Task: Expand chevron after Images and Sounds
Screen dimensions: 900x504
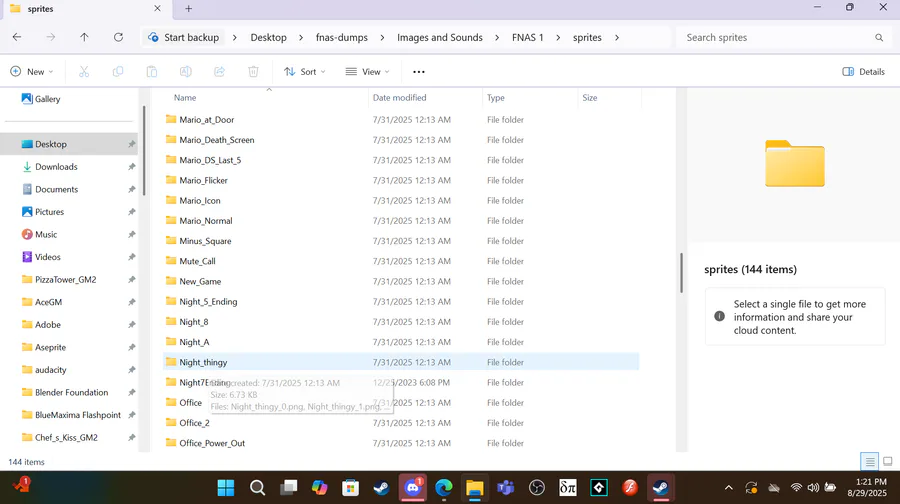Action: [x=497, y=37]
